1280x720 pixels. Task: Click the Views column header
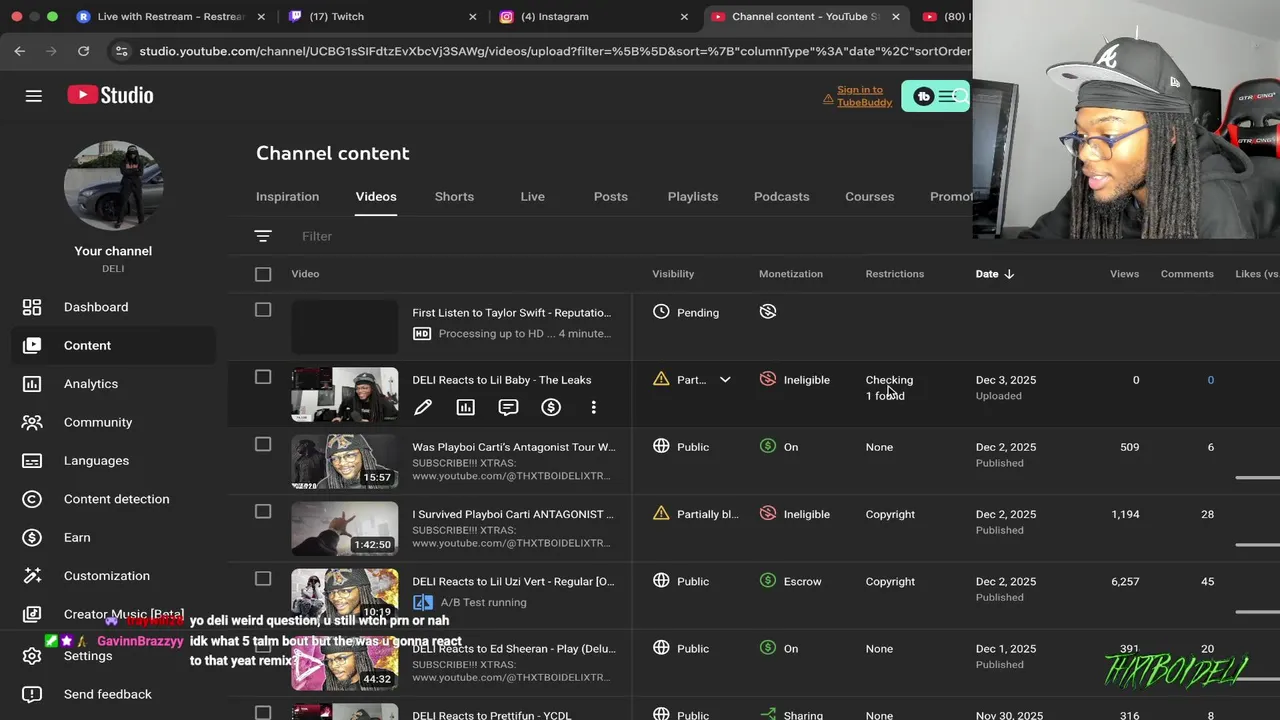pyautogui.click(x=1124, y=274)
